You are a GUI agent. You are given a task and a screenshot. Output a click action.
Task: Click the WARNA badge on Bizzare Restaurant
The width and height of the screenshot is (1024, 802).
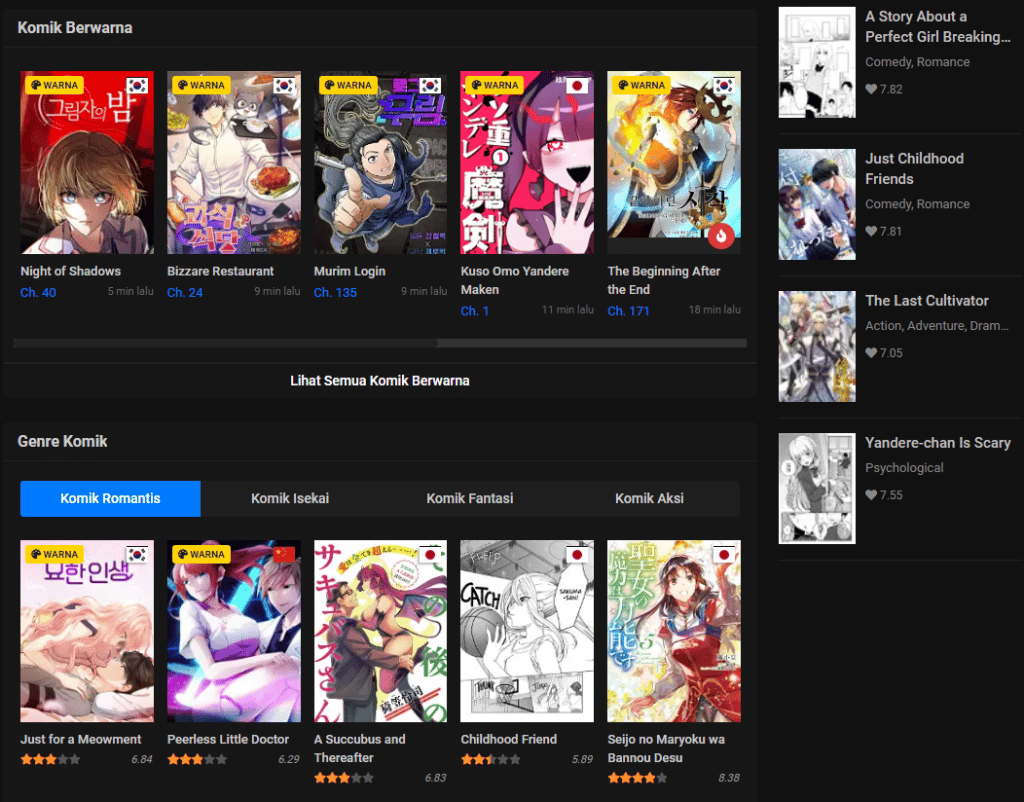click(201, 85)
